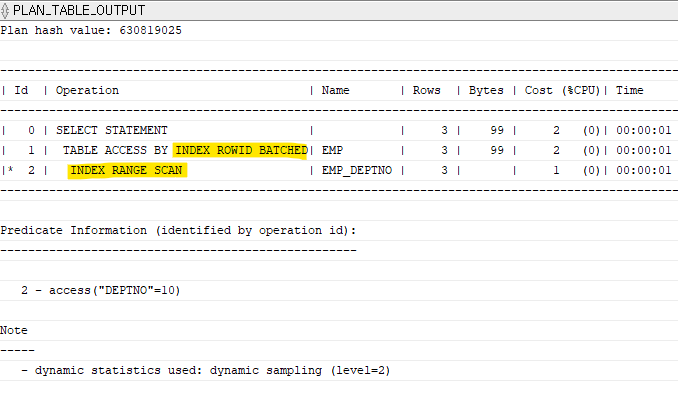The height and width of the screenshot is (399, 678).
Task: Click the Name column label
Action: (335, 90)
